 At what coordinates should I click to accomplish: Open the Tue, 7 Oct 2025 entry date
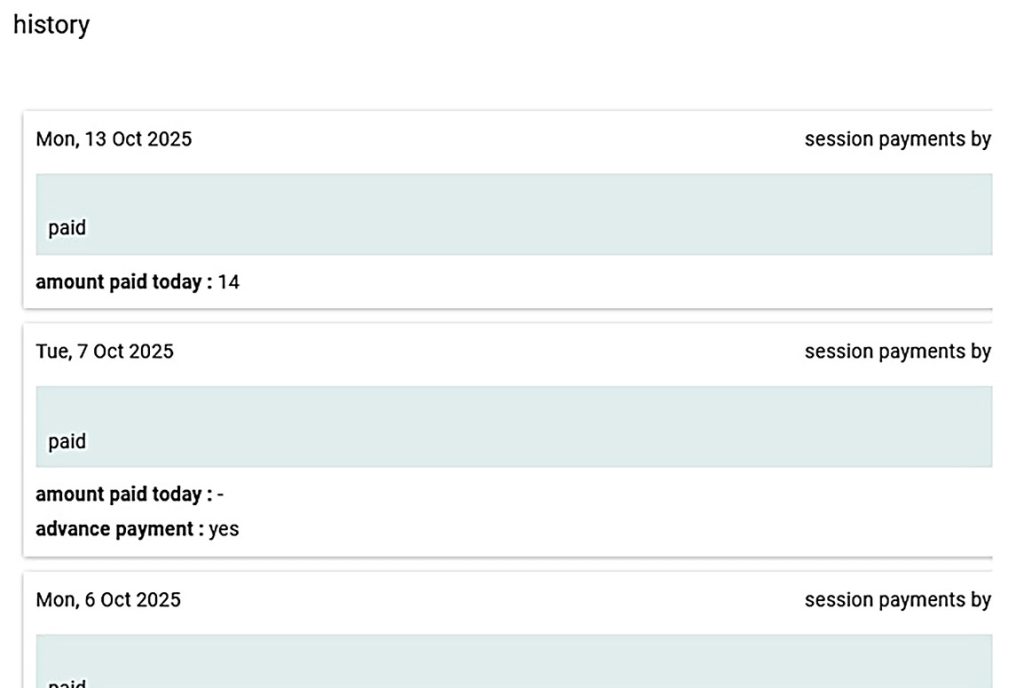click(105, 351)
